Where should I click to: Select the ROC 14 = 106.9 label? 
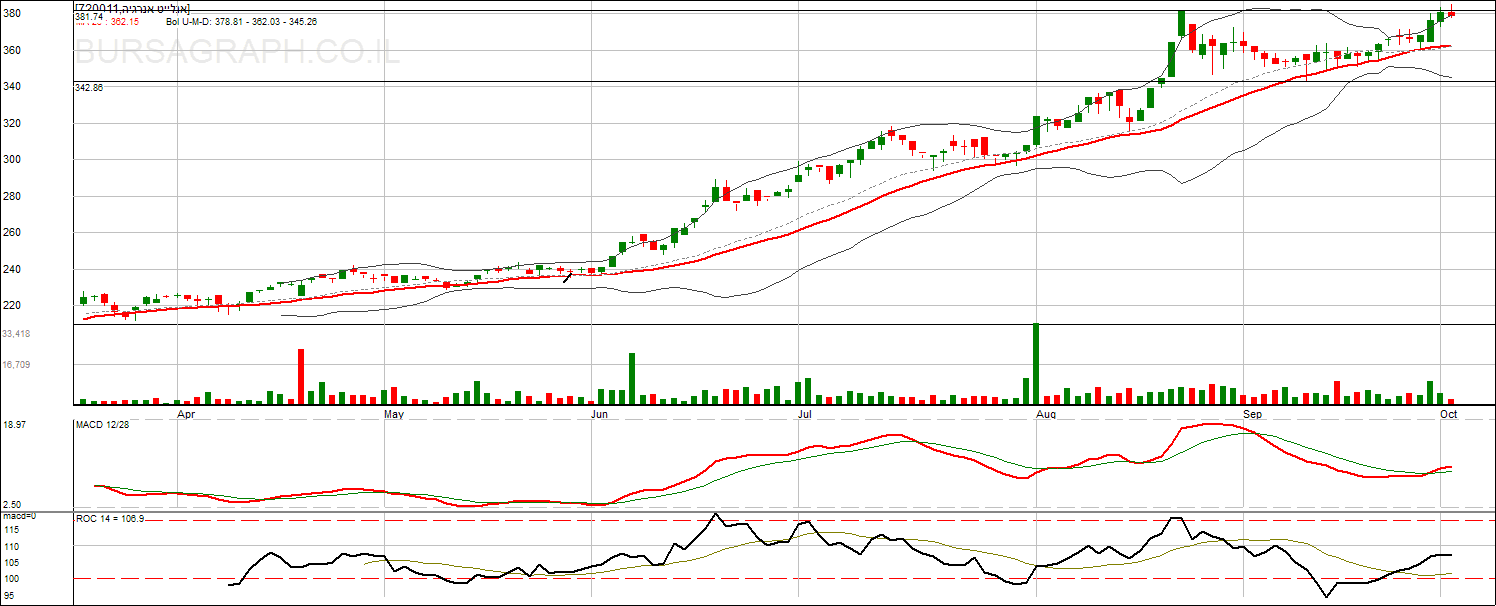point(111,519)
